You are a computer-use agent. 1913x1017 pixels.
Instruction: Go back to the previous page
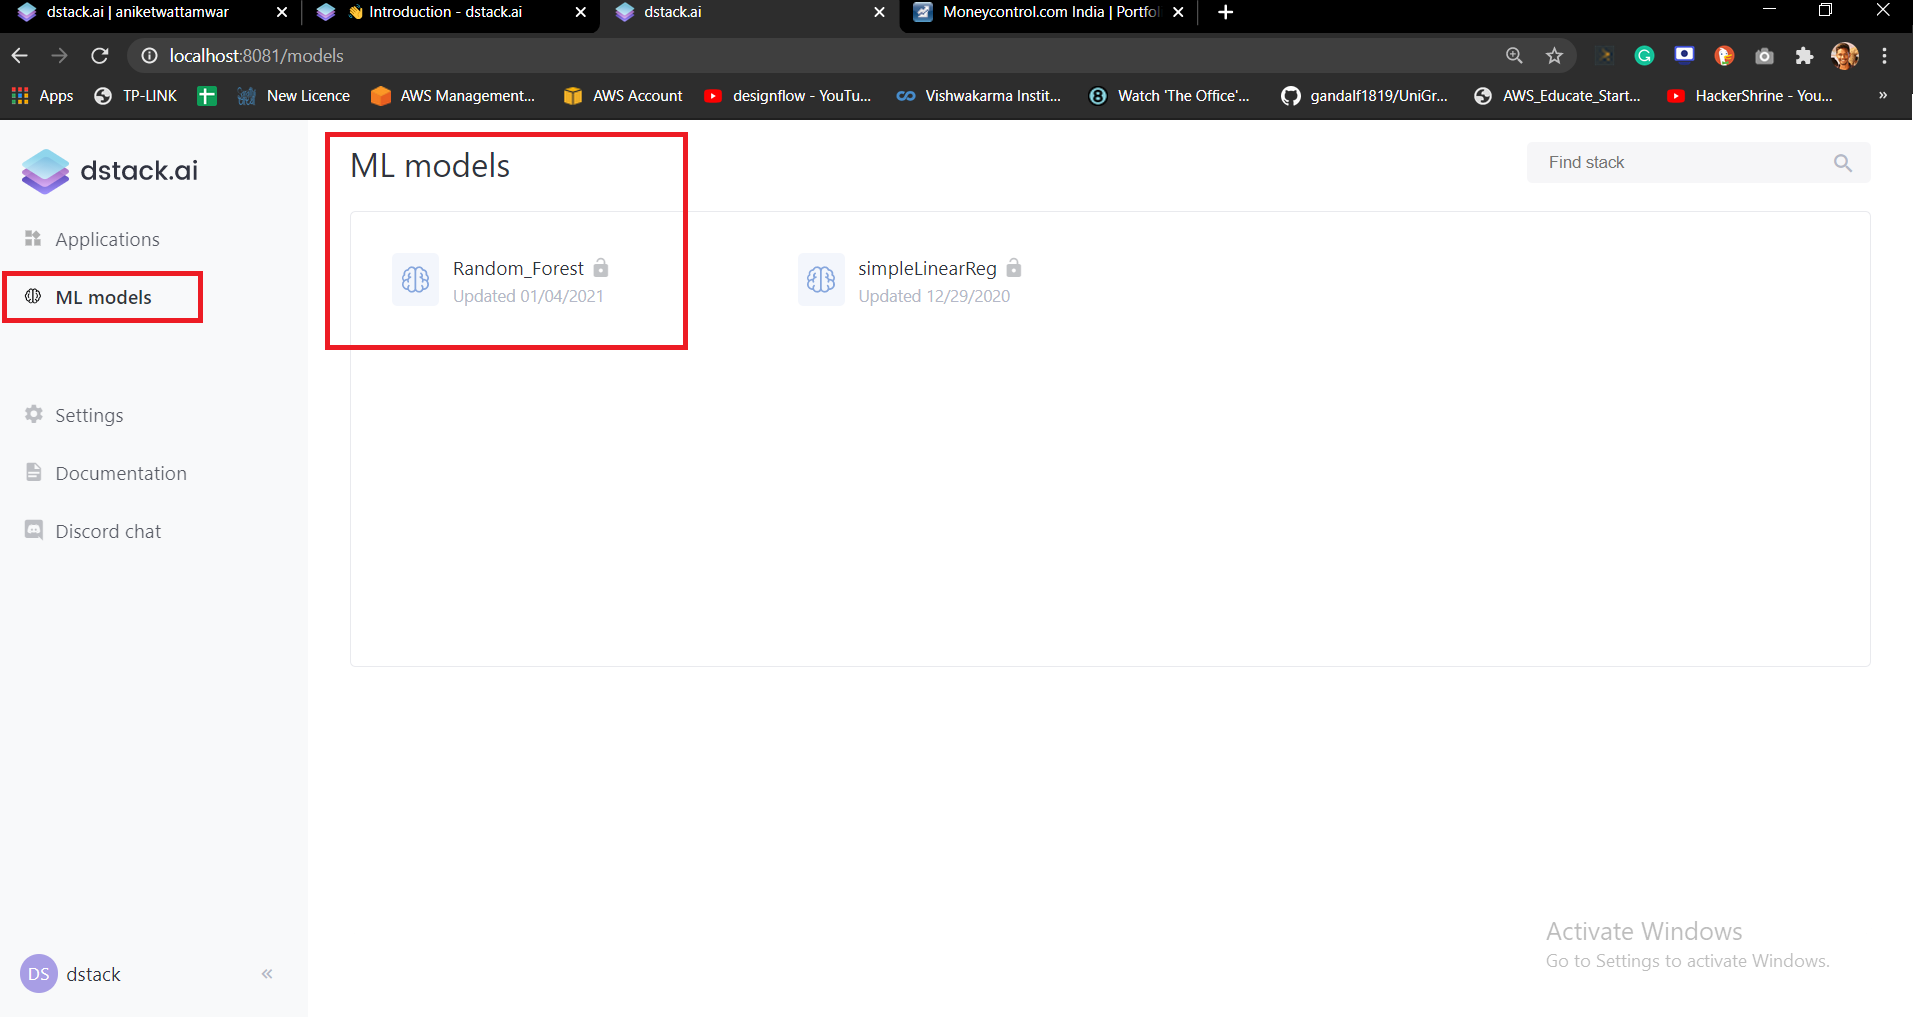20,56
